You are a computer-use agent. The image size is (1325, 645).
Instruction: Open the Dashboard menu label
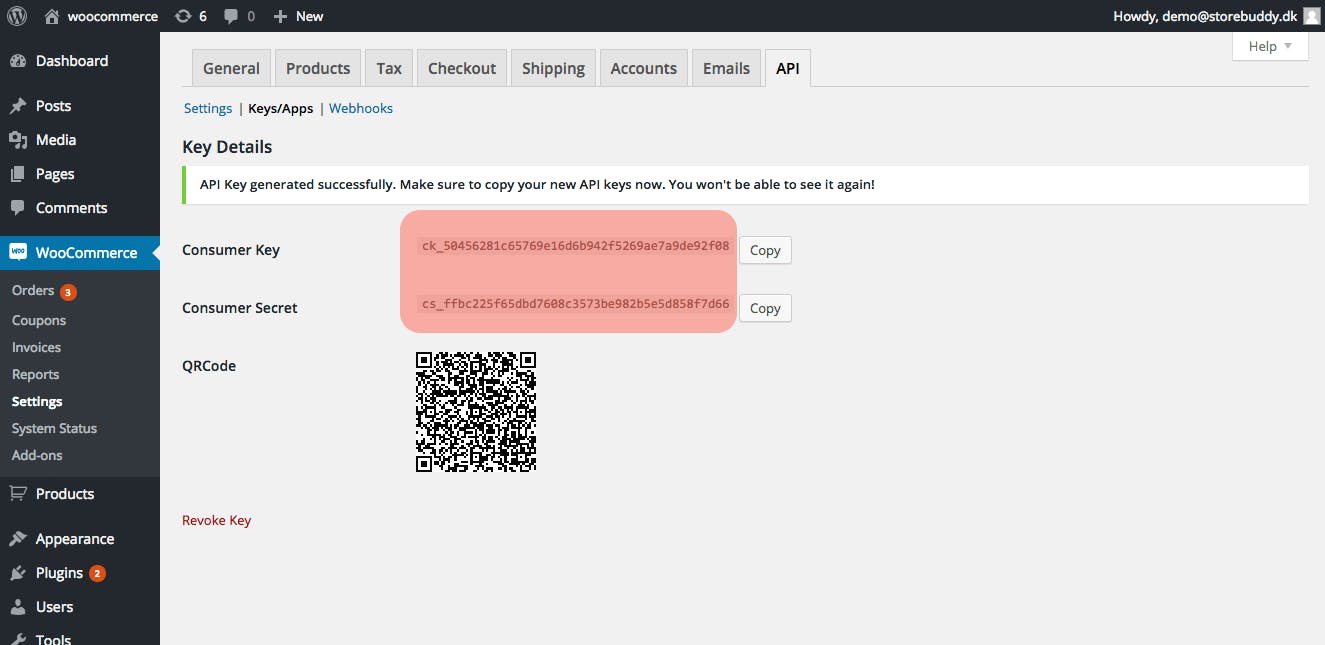72,61
